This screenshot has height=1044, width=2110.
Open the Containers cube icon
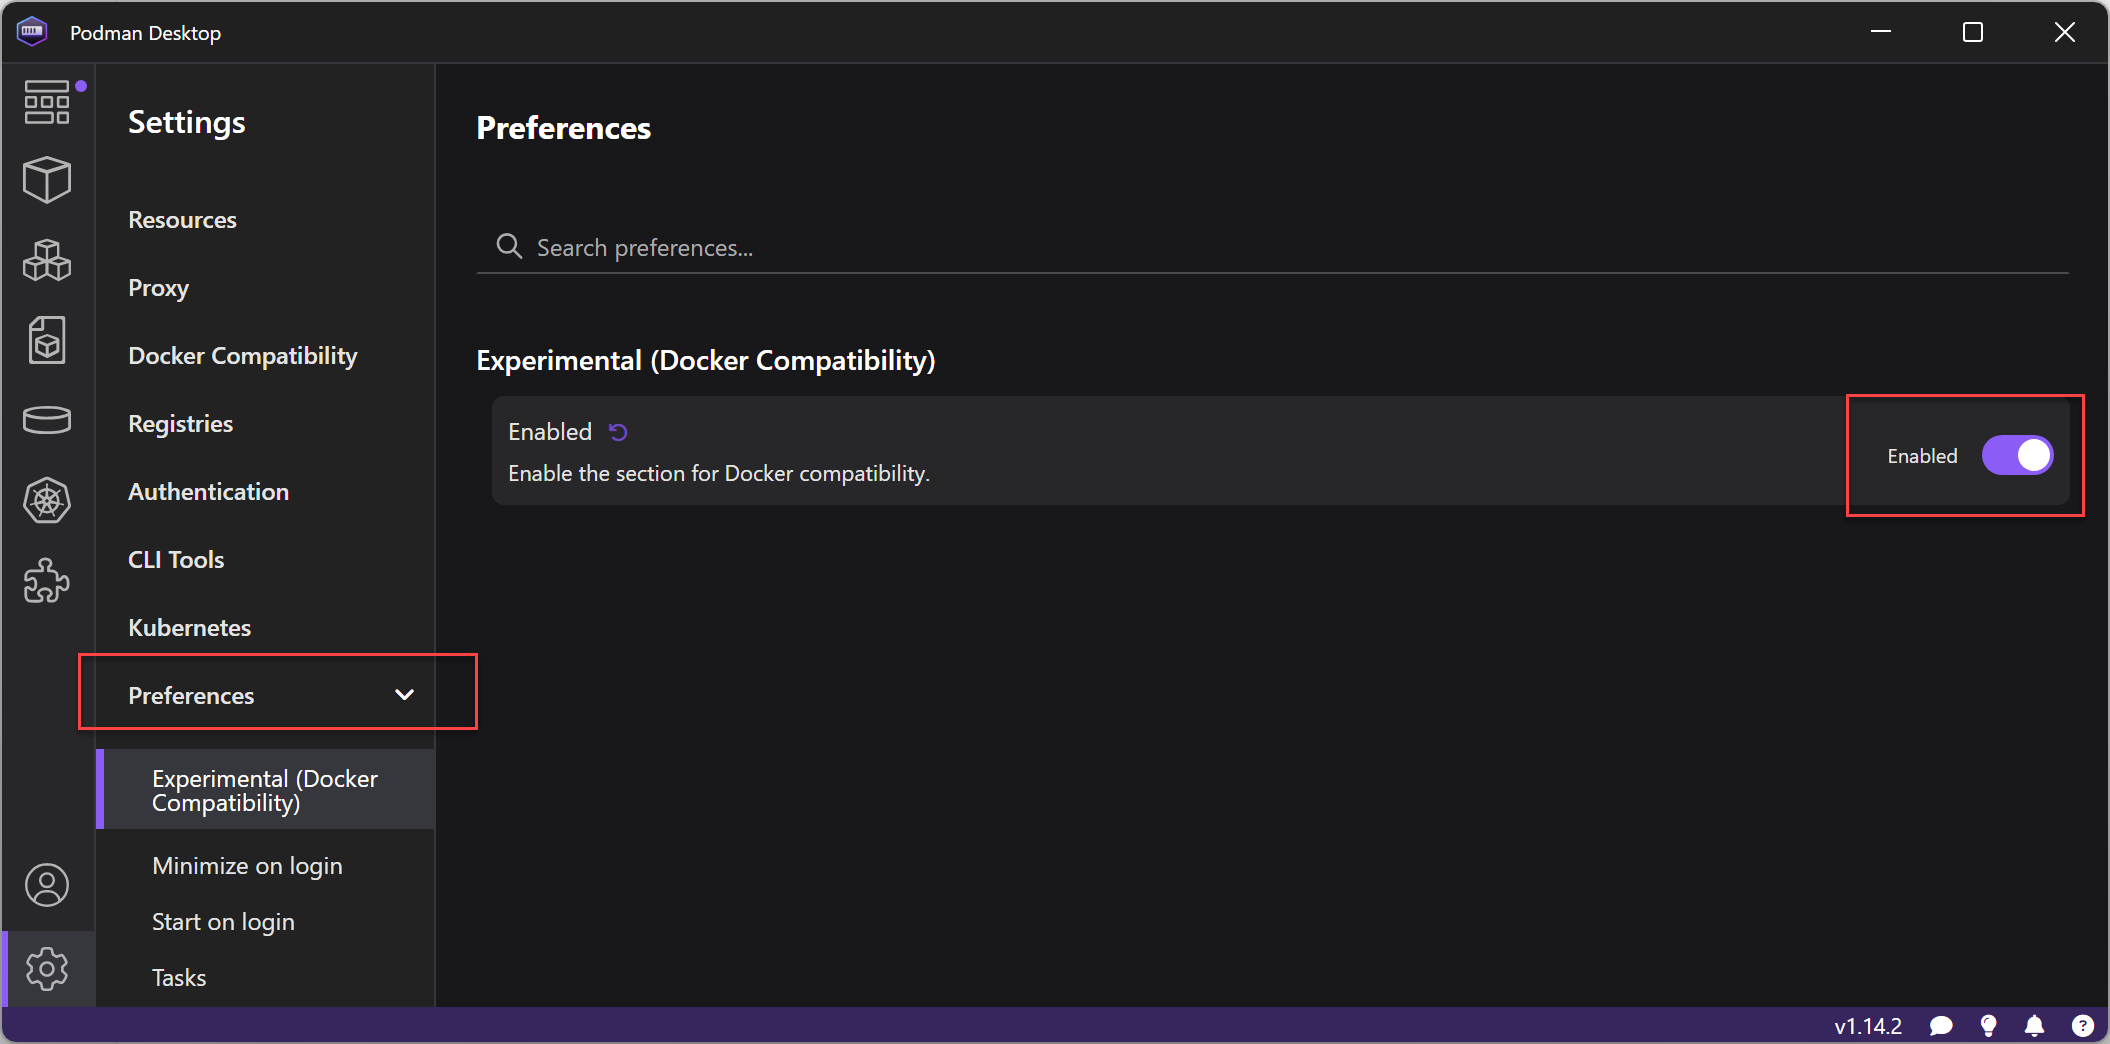tap(47, 180)
